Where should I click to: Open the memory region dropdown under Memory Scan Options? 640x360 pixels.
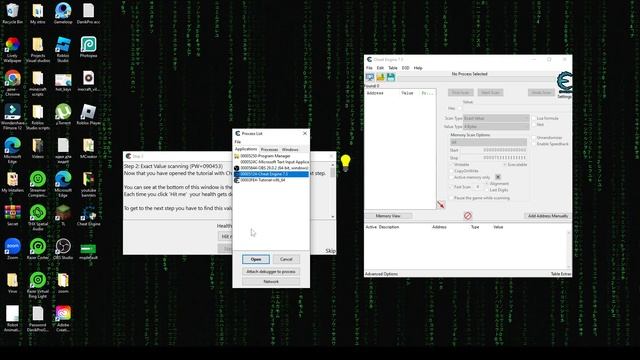tap(488, 142)
